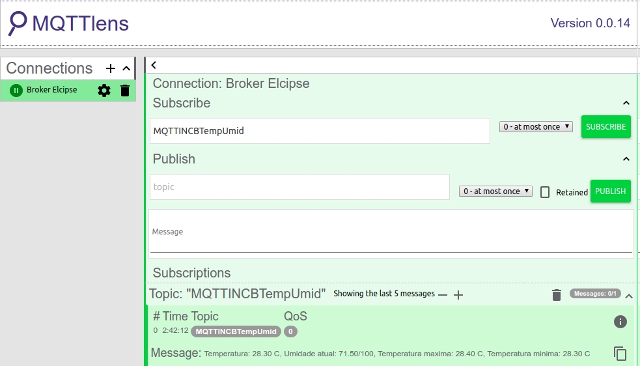Open the publish QoS dropdown
The height and width of the screenshot is (366, 640).
(496, 191)
